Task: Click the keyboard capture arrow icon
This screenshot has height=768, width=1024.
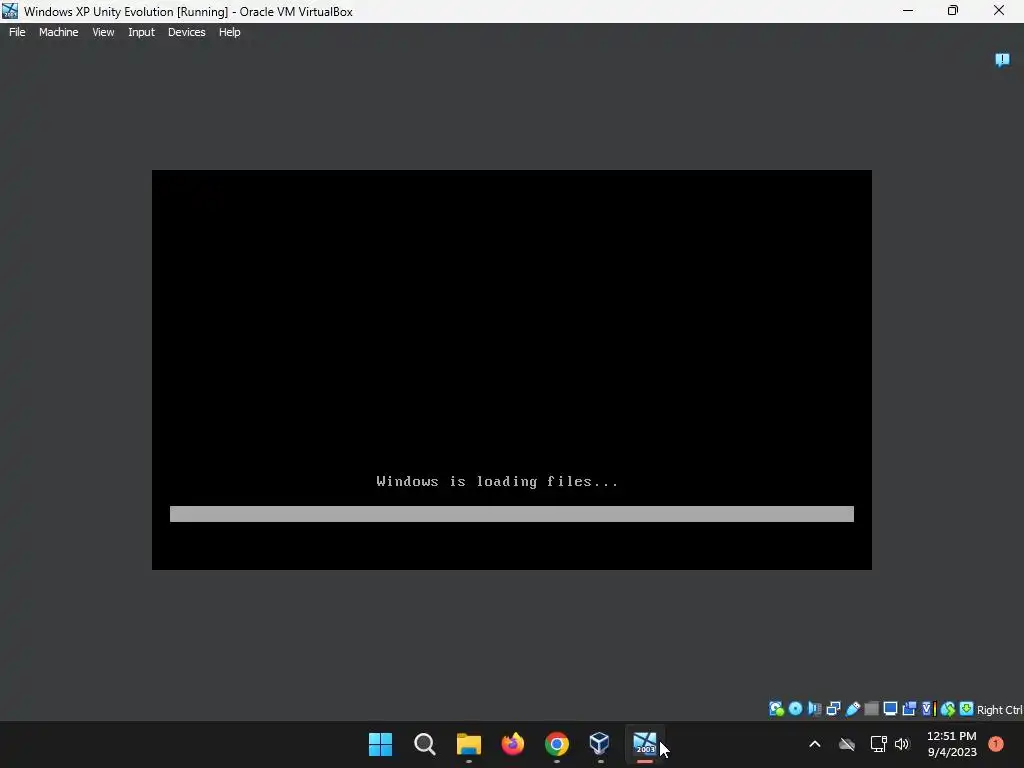Action: [967, 709]
